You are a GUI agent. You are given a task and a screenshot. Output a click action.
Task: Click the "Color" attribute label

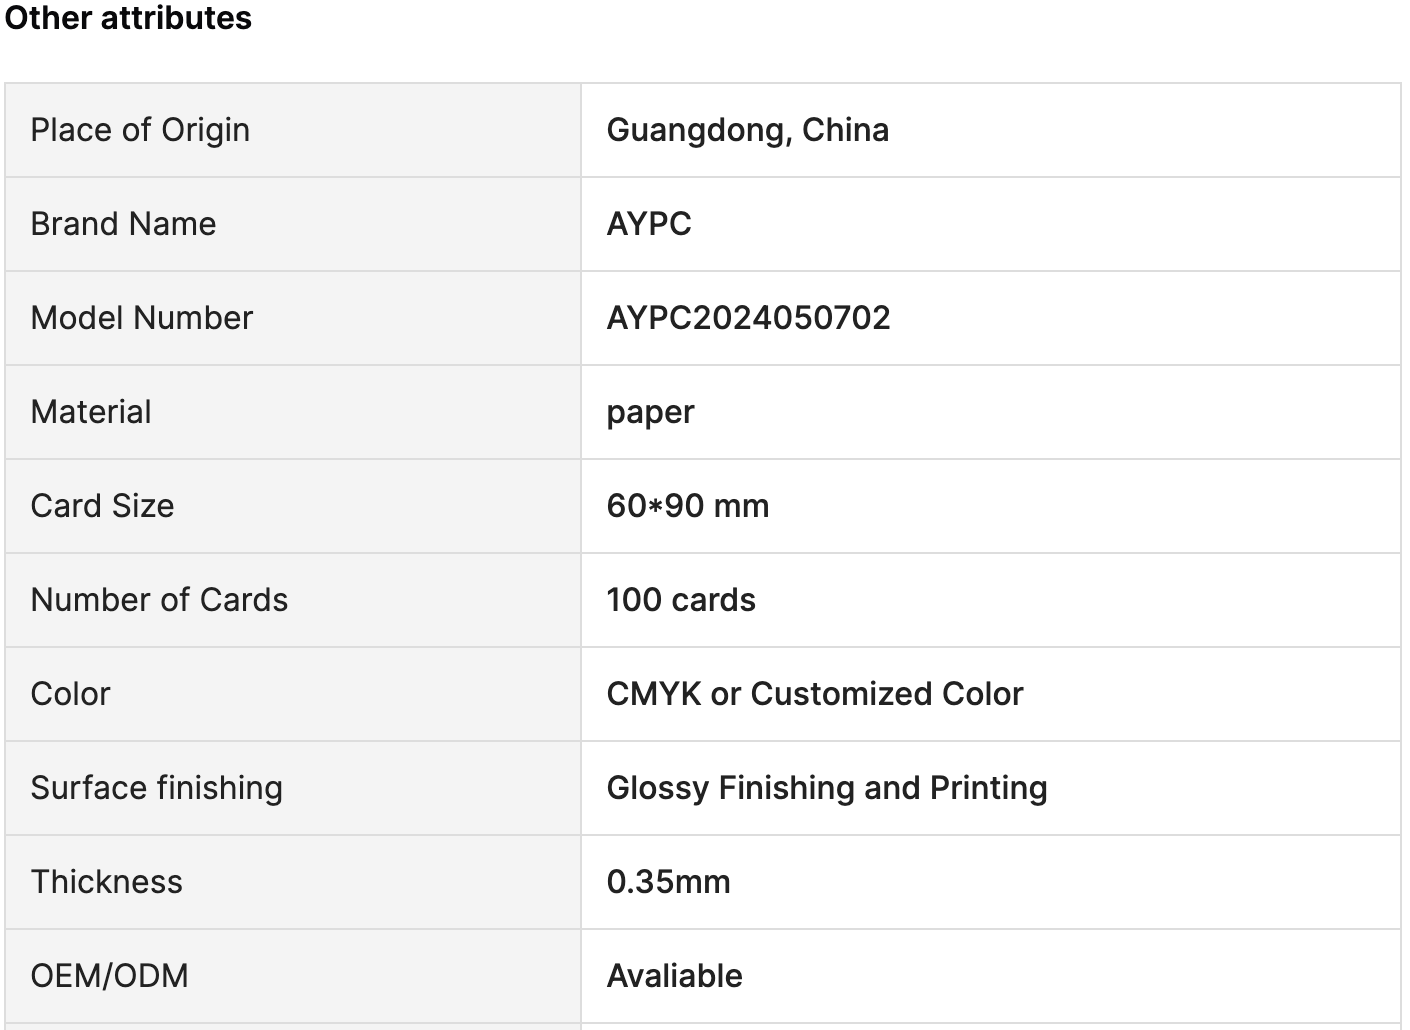(x=70, y=694)
